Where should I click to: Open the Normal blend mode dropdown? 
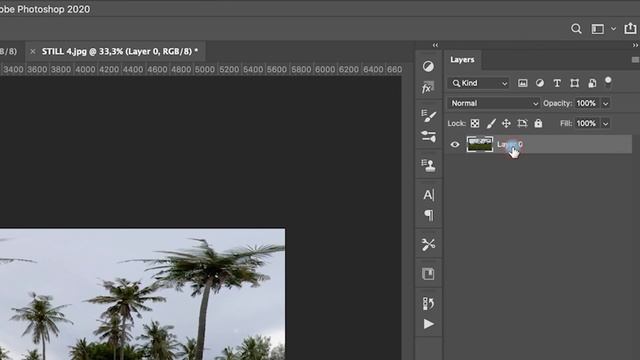pyautogui.click(x=494, y=103)
